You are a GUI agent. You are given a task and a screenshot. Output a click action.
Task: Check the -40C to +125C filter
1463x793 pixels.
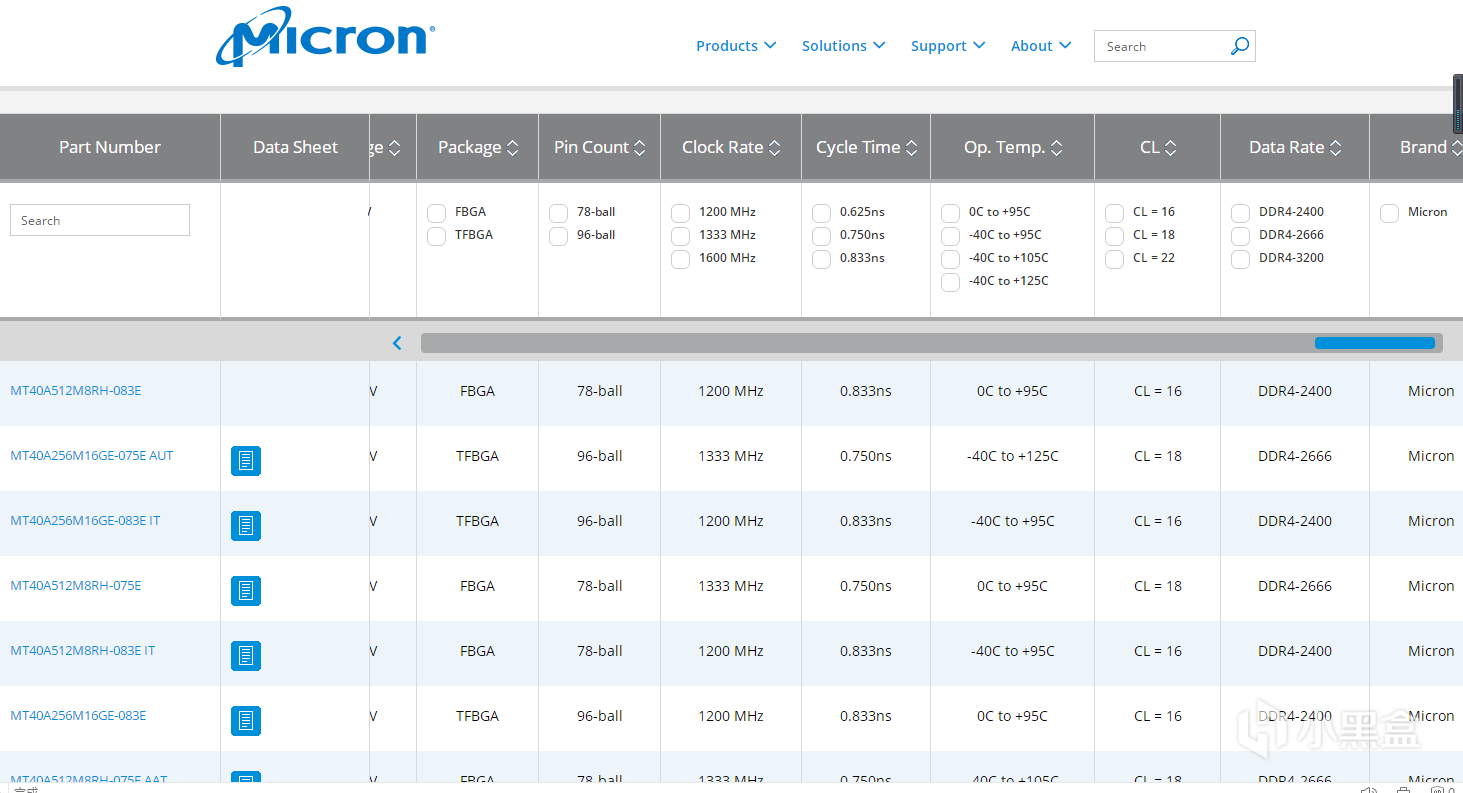coord(950,282)
